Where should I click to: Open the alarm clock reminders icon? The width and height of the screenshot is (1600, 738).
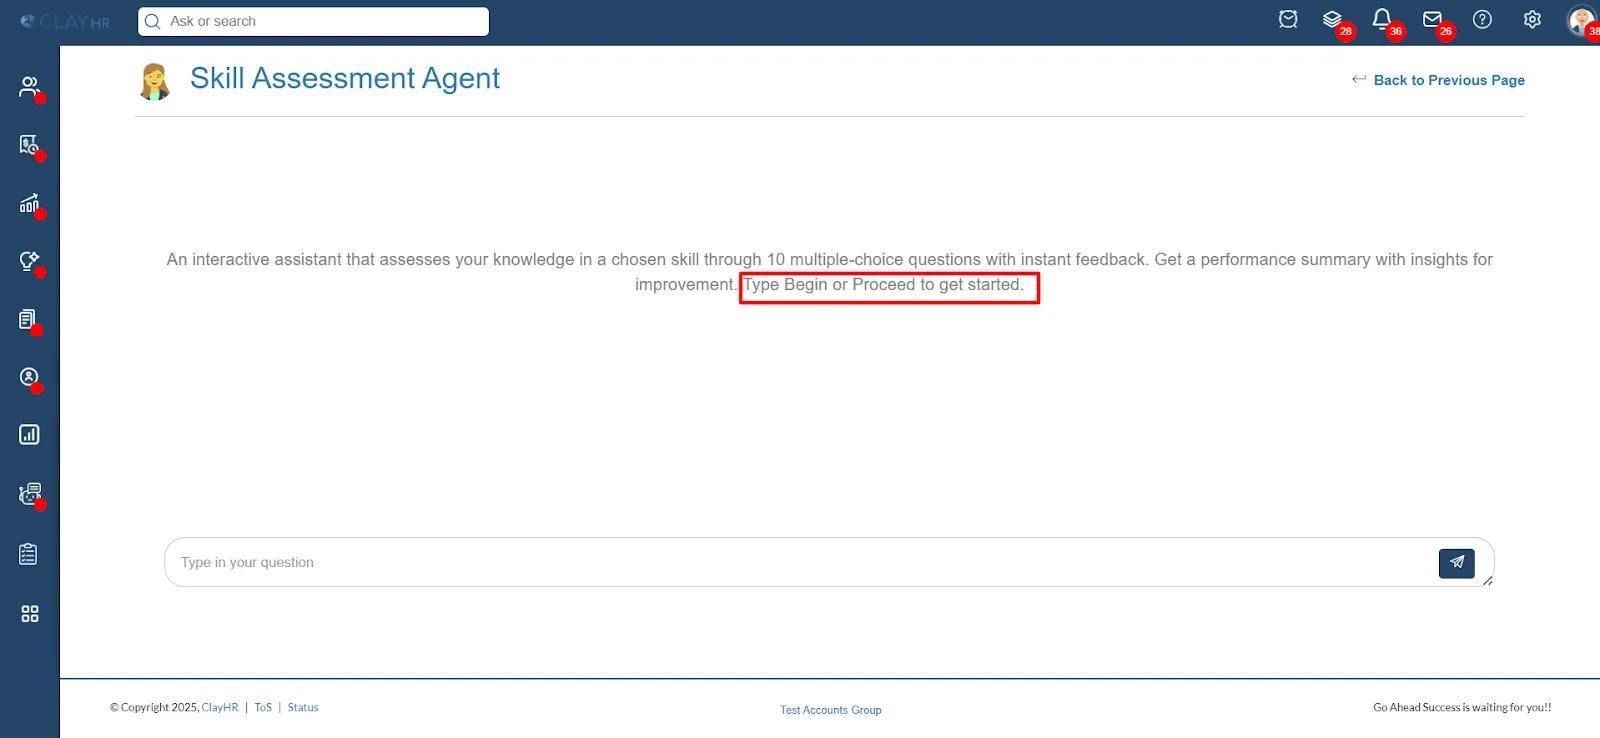tap(1288, 19)
